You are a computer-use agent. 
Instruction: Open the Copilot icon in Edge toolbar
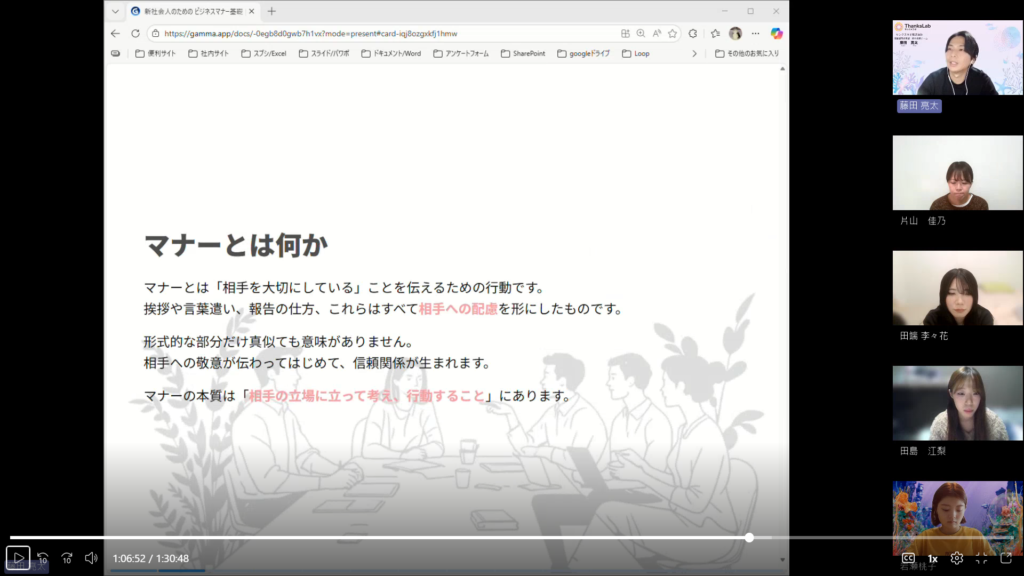pos(776,33)
